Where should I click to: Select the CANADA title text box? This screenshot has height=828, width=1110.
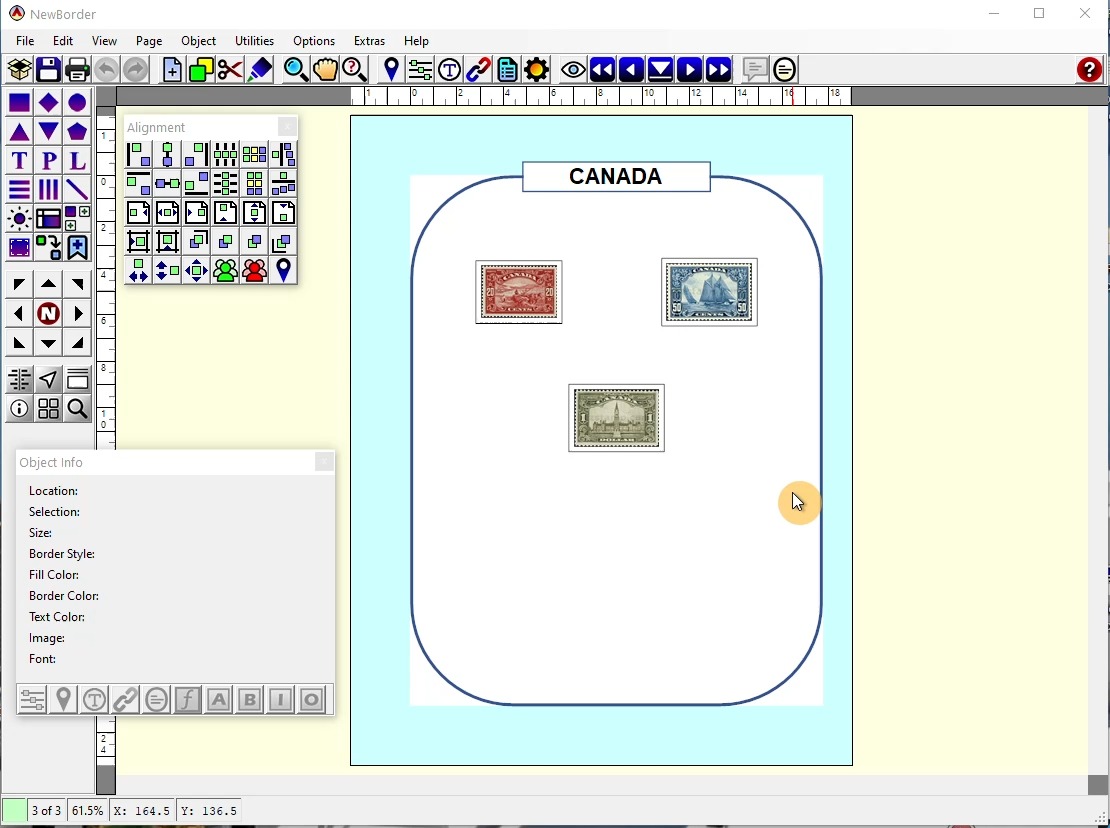(616, 177)
